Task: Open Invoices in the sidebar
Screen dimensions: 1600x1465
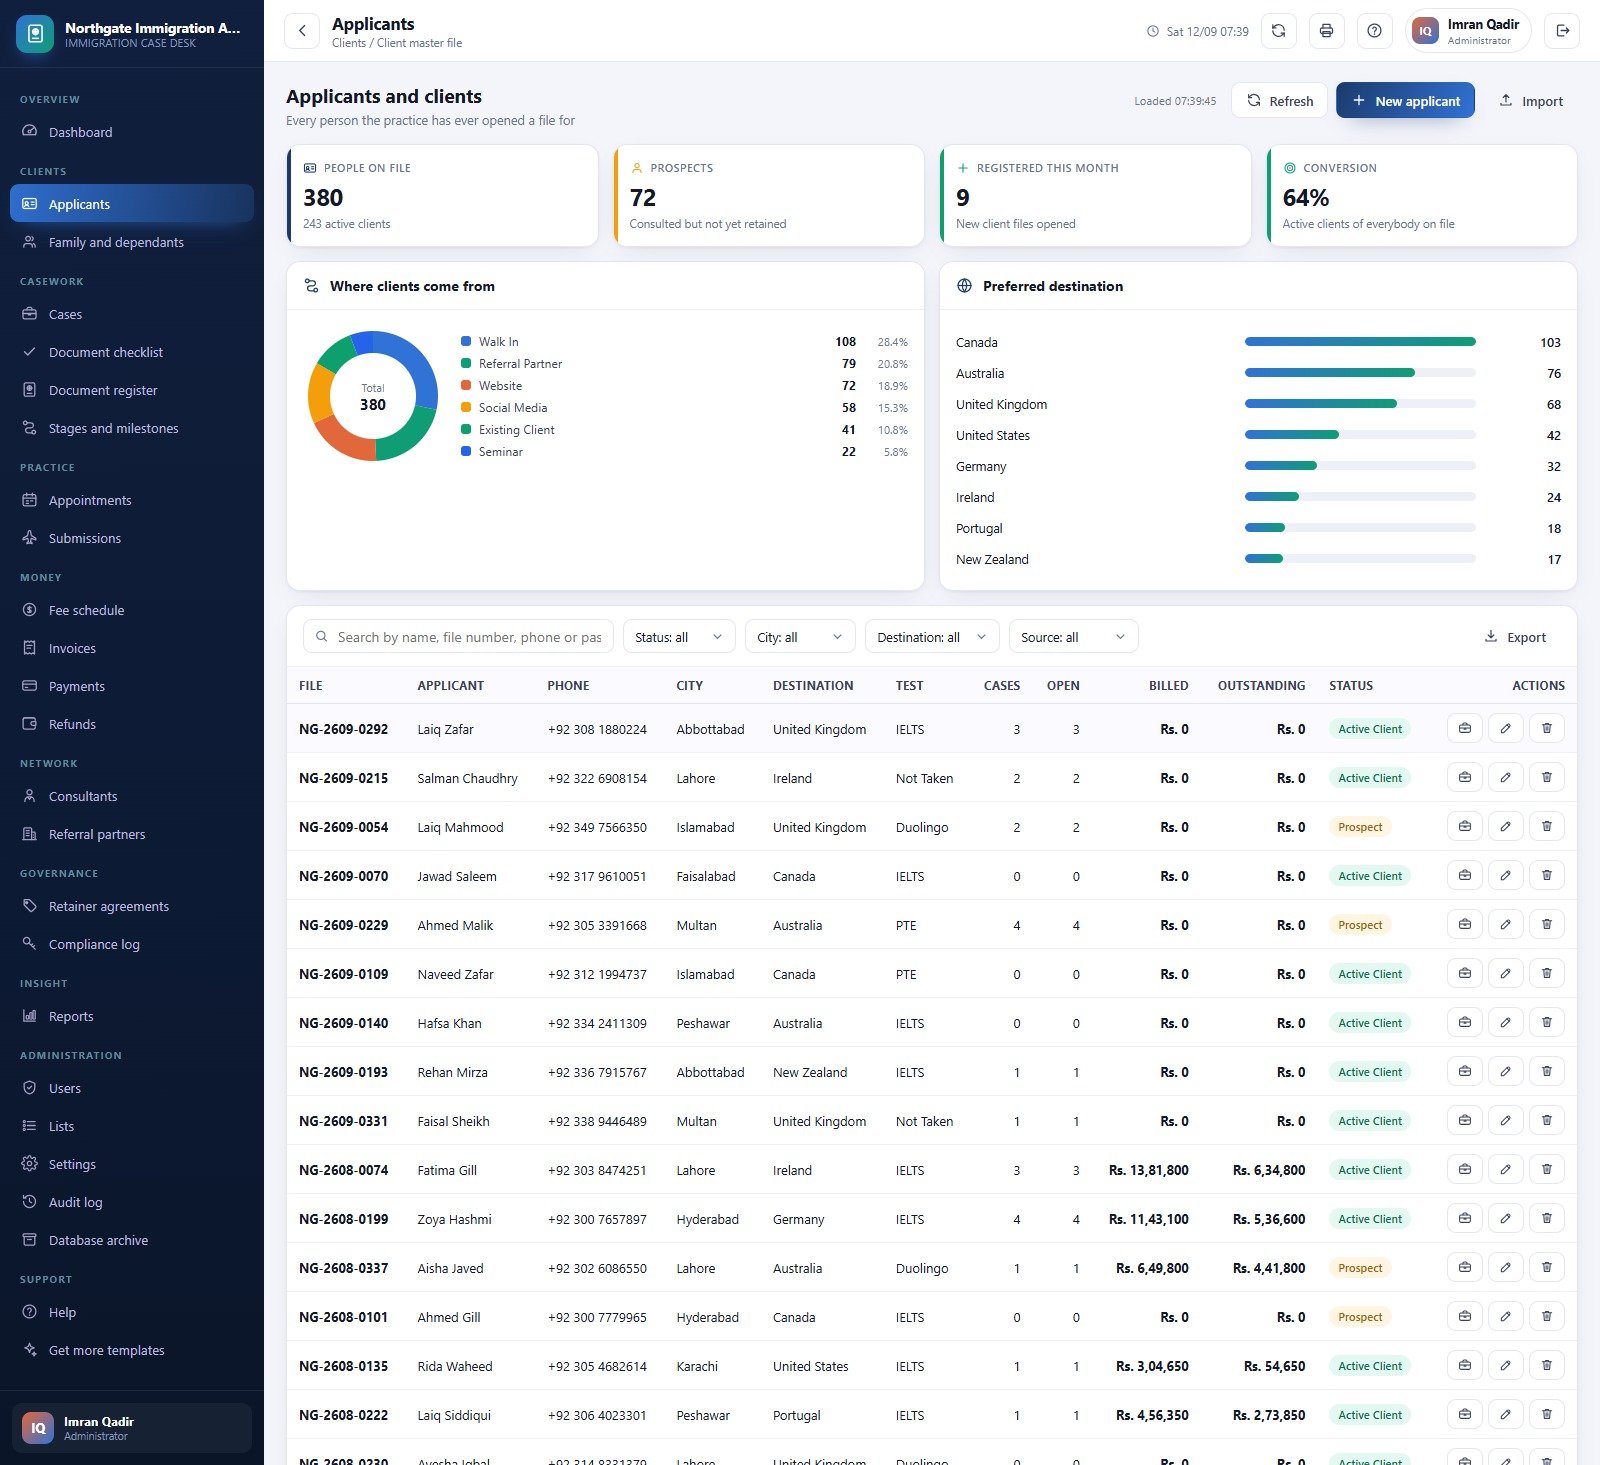Action: (132, 648)
